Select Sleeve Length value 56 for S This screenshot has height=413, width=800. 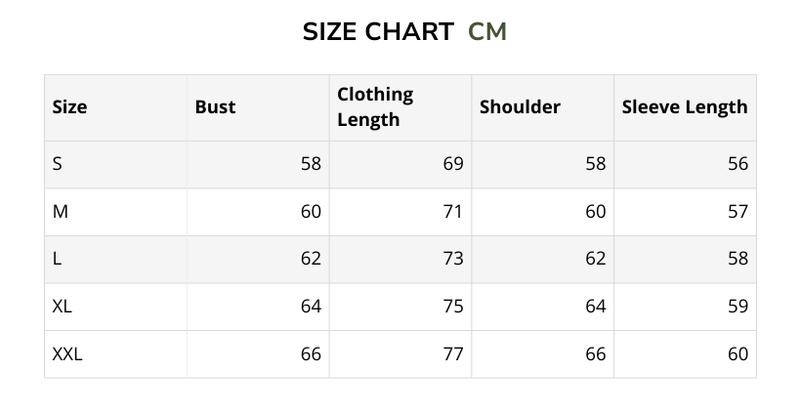[x=738, y=164]
